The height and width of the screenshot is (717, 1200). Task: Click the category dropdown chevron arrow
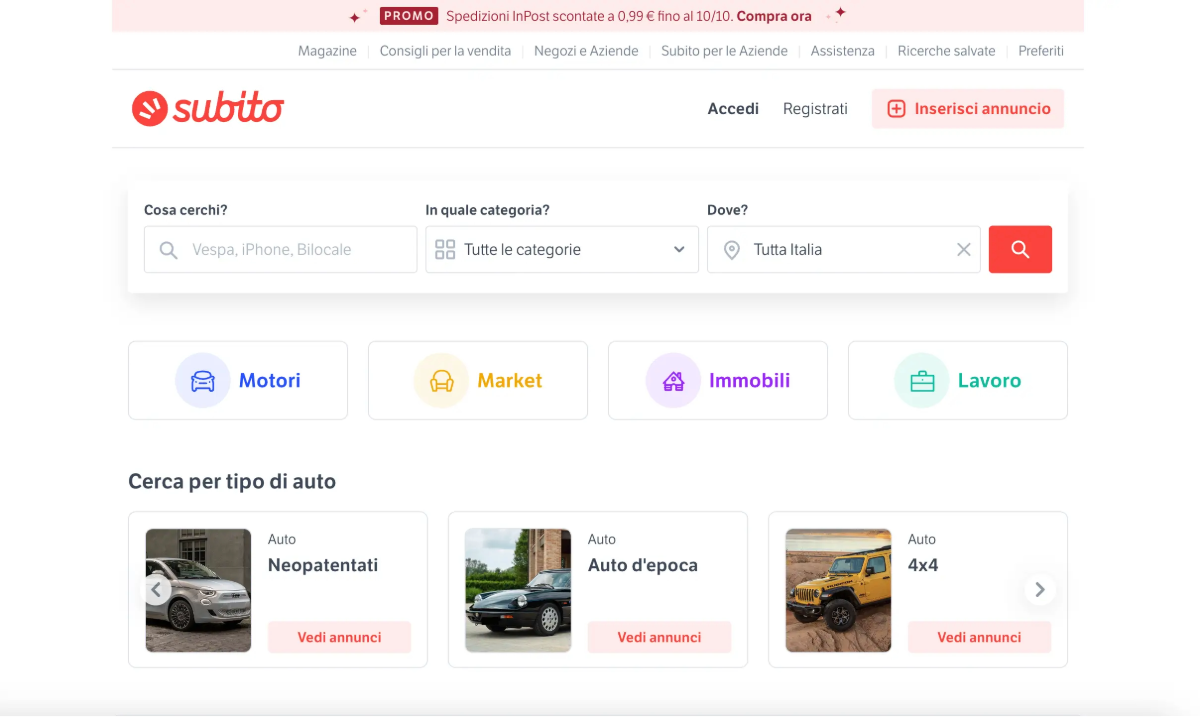click(679, 250)
